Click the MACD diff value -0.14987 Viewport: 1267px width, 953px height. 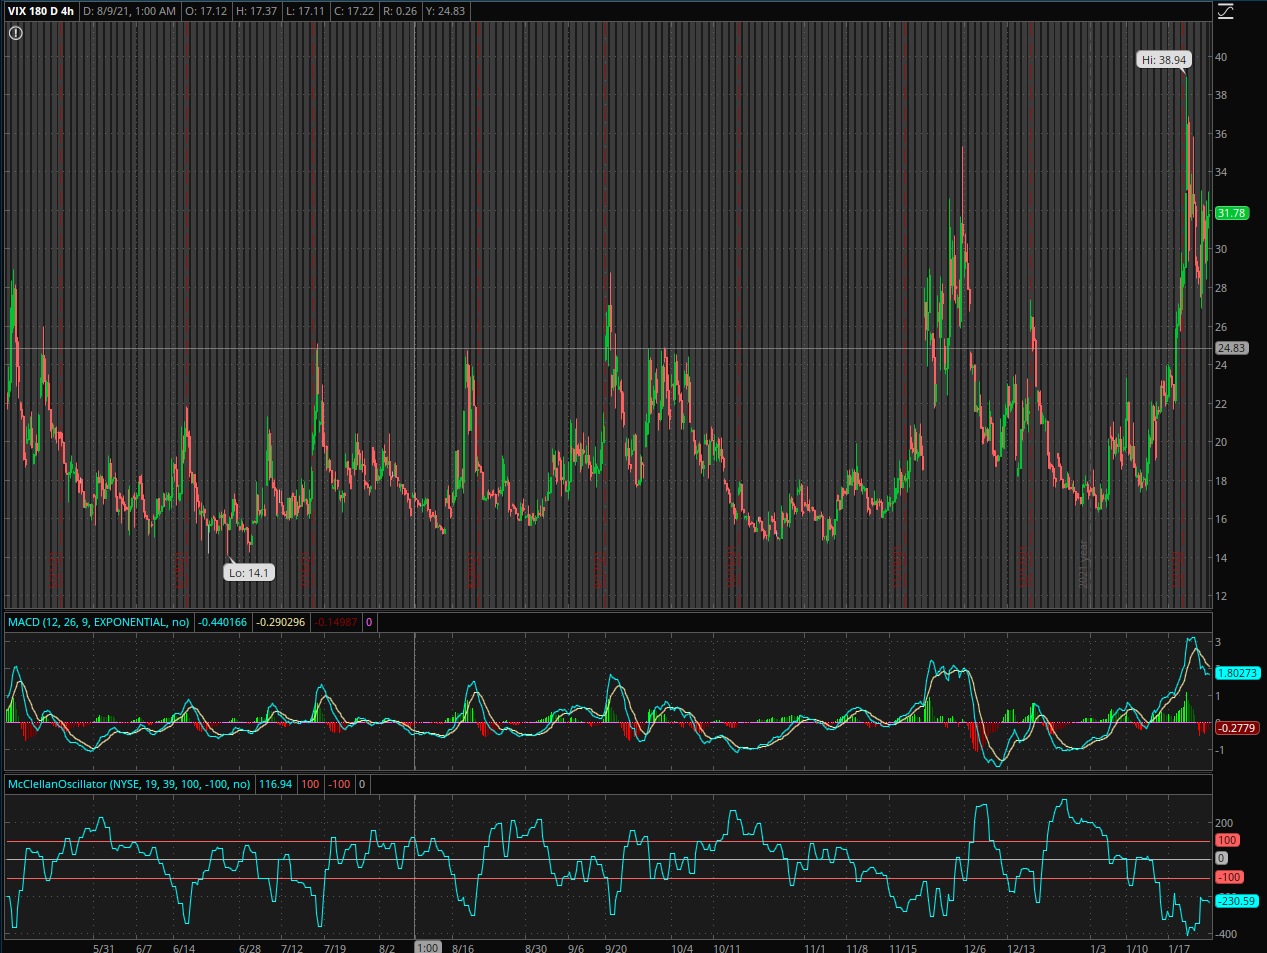pos(337,622)
